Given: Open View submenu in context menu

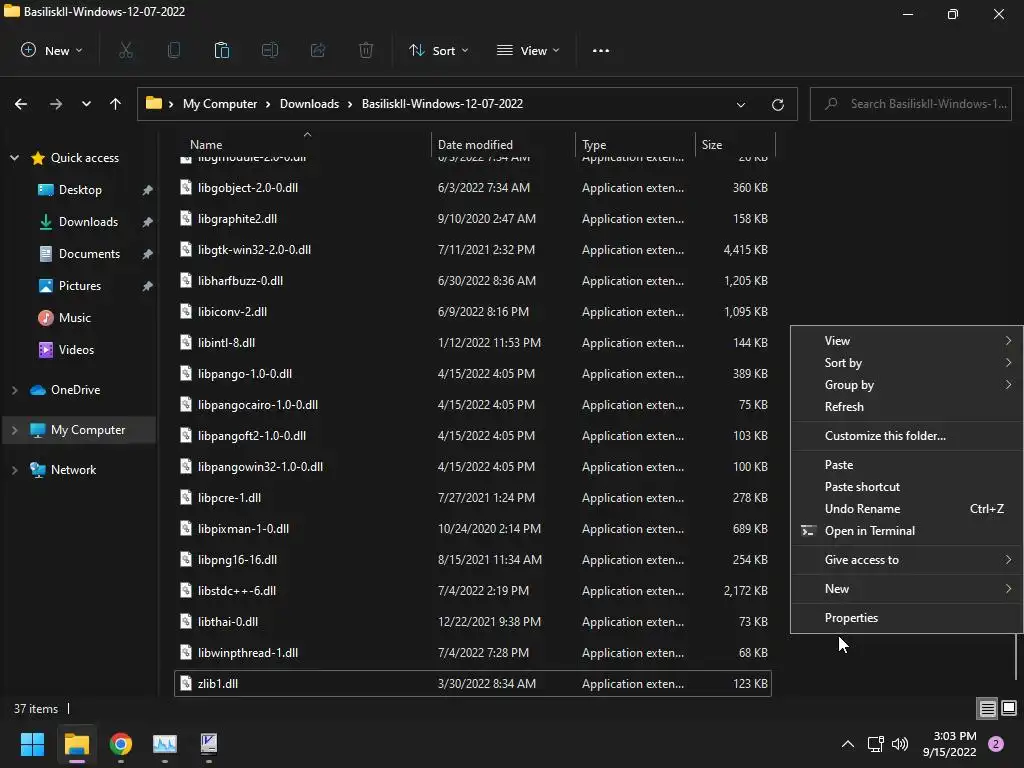Looking at the screenshot, I should coord(906,340).
